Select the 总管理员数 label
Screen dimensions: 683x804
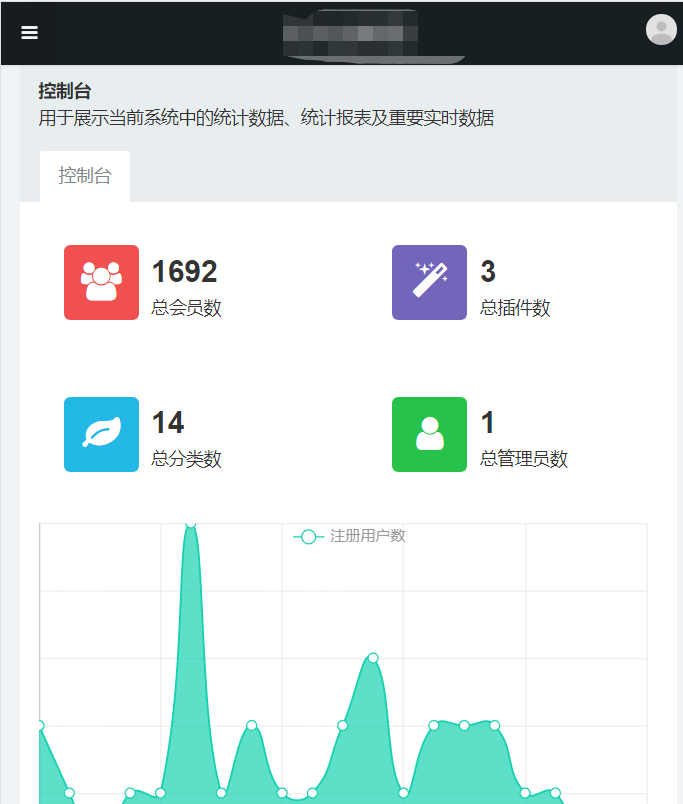click(x=524, y=459)
